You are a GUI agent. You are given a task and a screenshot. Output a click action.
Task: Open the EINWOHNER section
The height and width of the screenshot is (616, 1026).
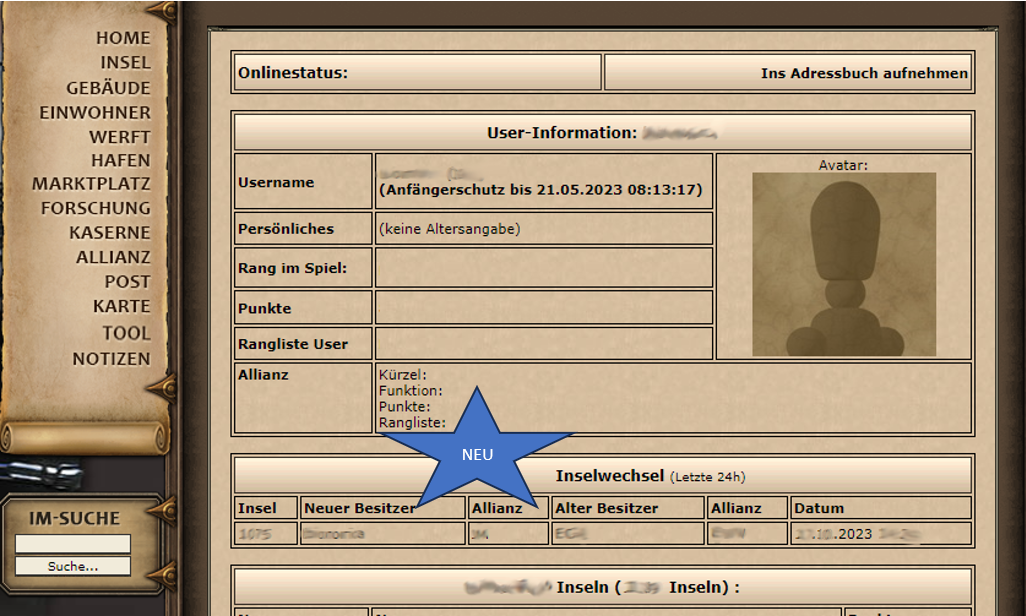95,113
